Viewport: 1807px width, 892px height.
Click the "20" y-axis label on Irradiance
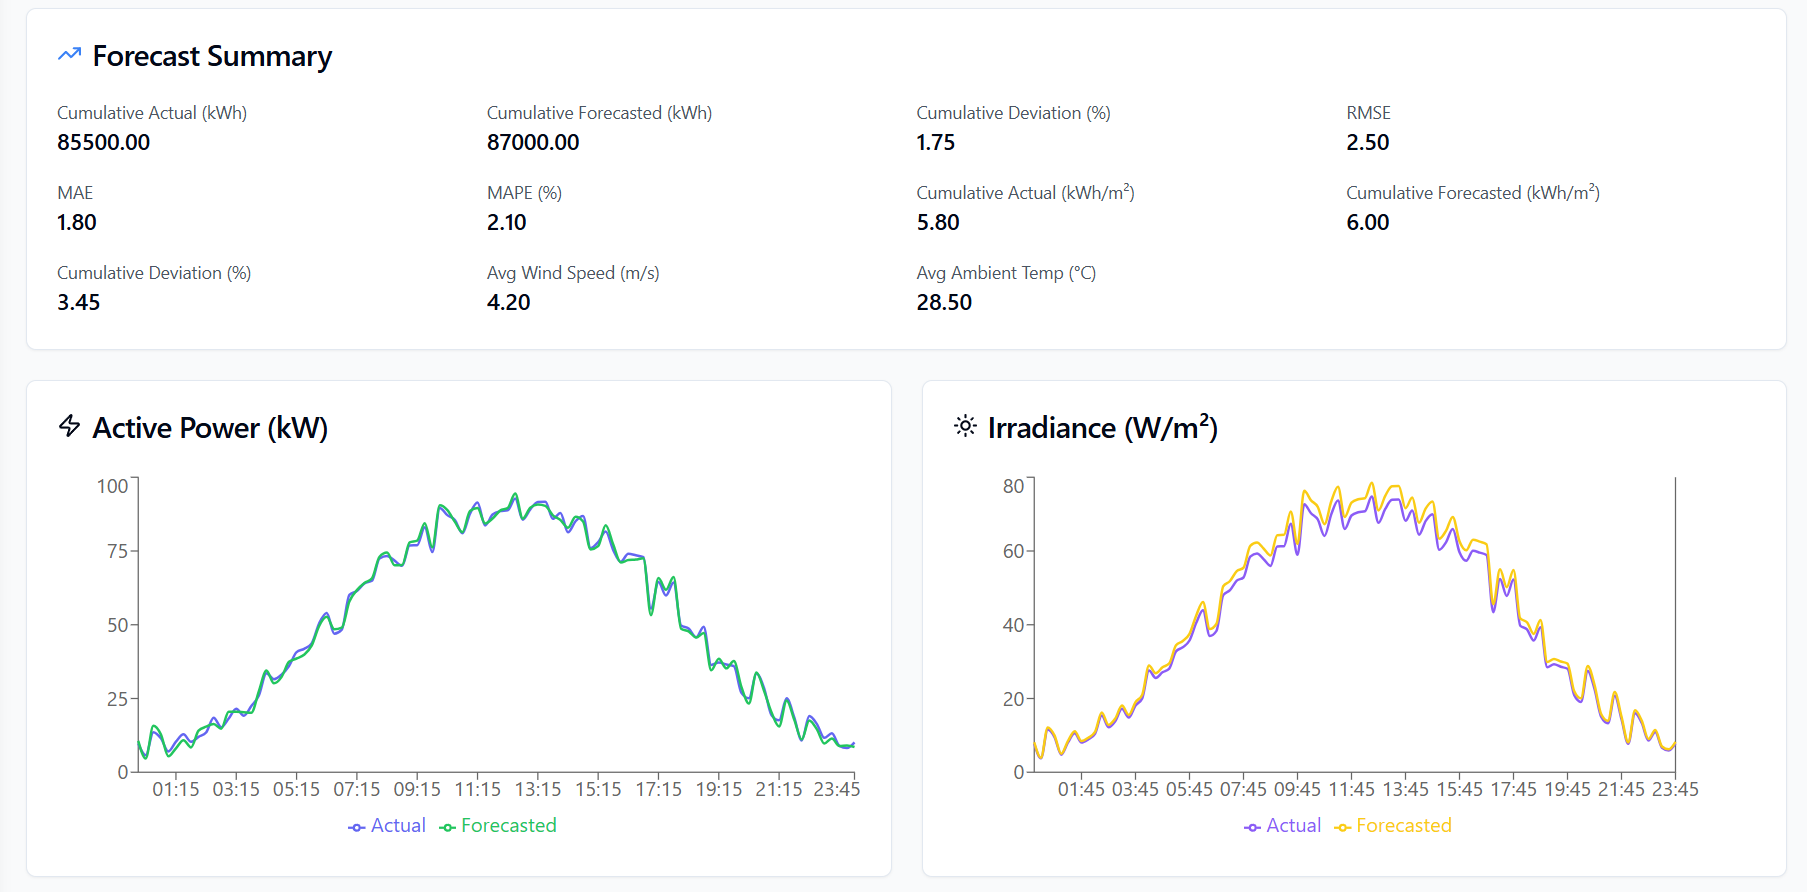pos(1014,699)
